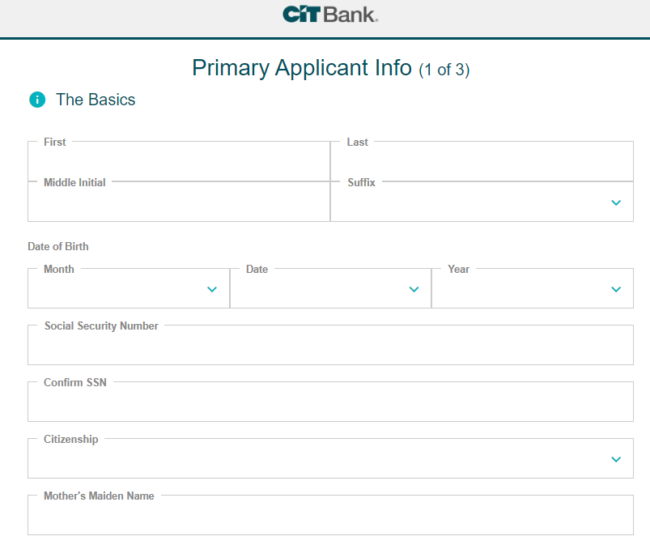The image size is (650, 549).
Task: Open the Month of birth dropdown
Action: (129, 288)
